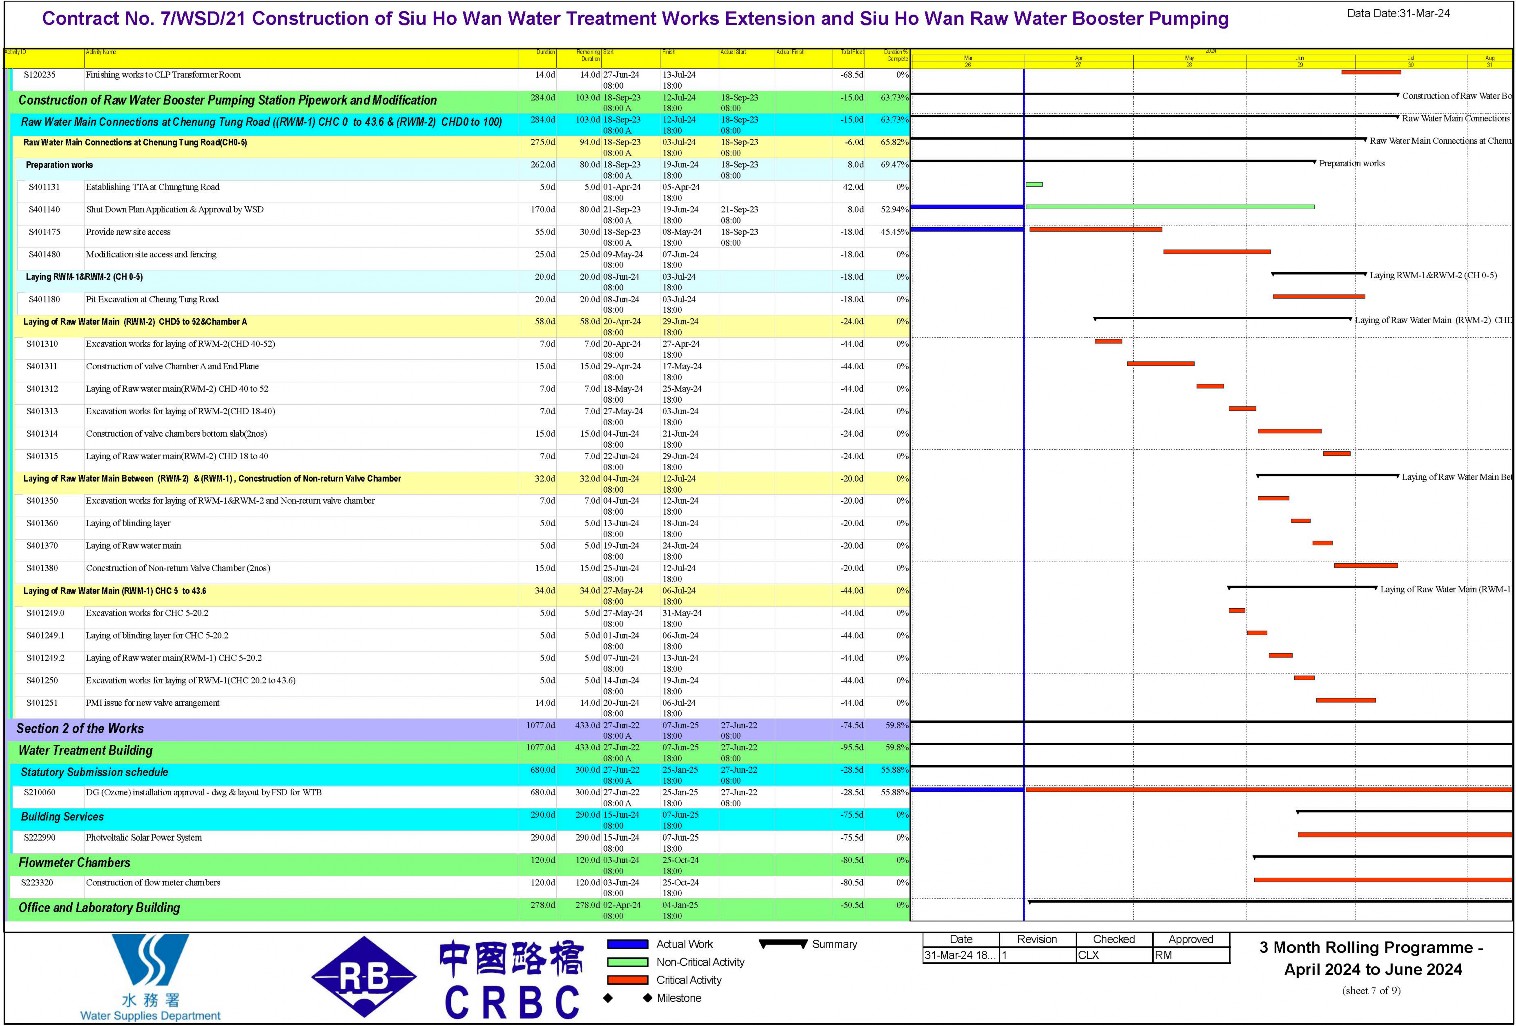This screenshot has width=1516, height=1026.
Task: Click activity ID S401350
Action: point(42,501)
